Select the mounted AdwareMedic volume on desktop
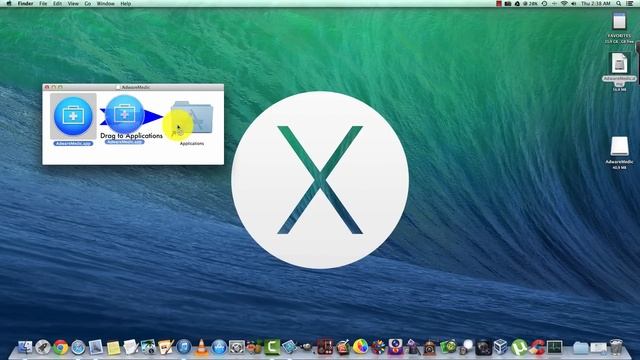The width and height of the screenshot is (640, 360). [x=619, y=152]
